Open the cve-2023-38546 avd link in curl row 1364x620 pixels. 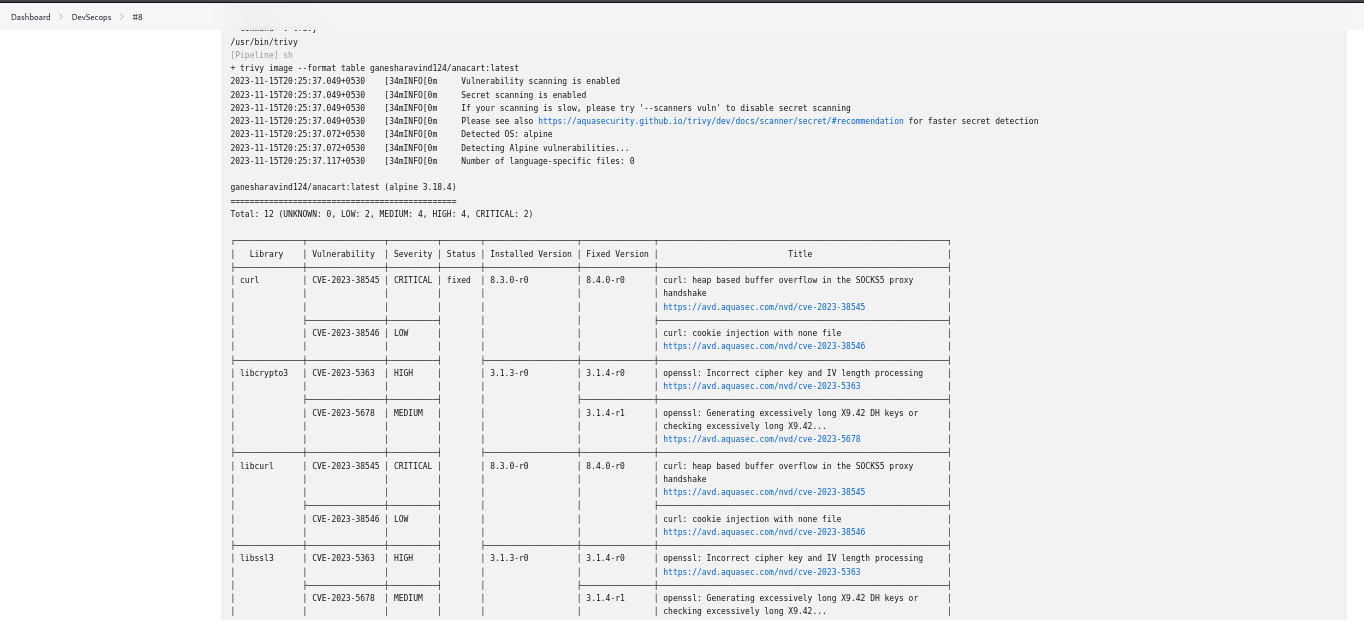(x=764, y=346)
